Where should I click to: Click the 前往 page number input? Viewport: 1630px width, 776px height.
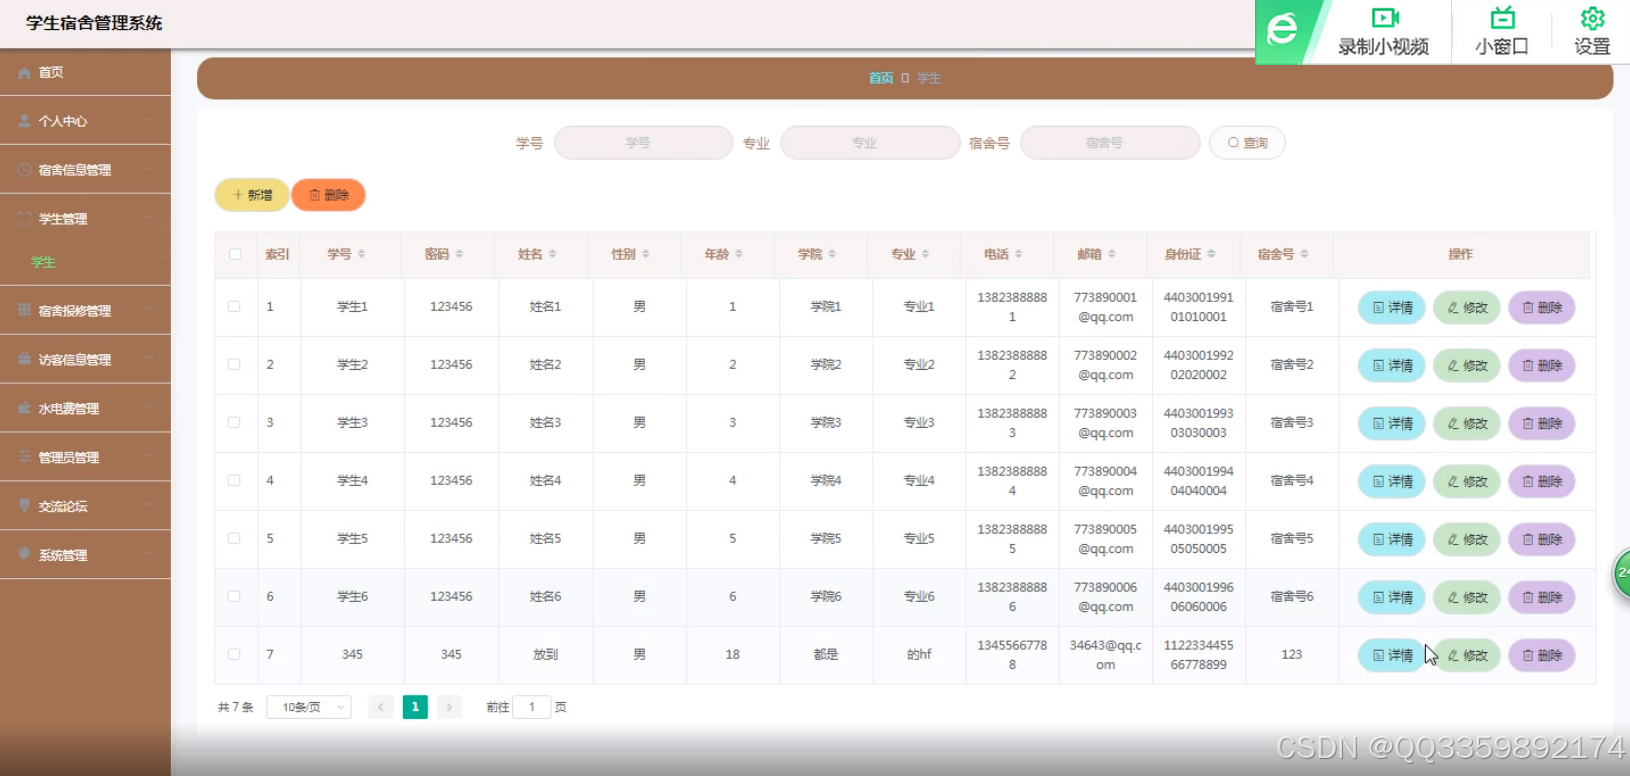(x=532, y=707)
